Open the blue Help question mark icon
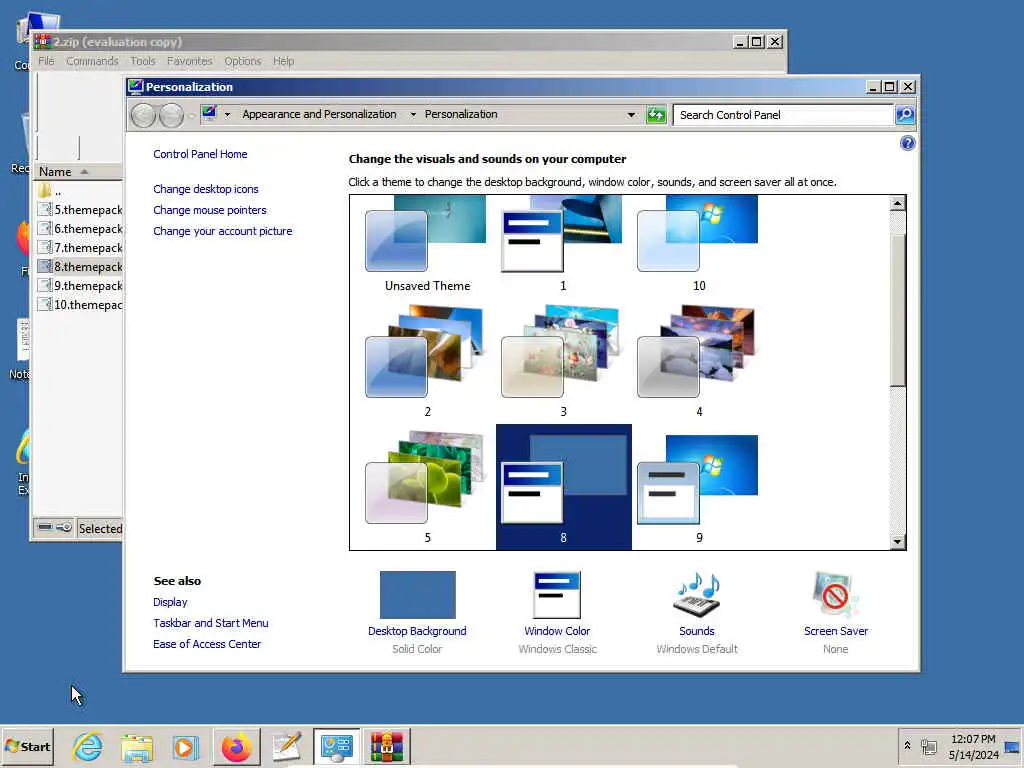Screen dimensions: 1024x768 907,143
